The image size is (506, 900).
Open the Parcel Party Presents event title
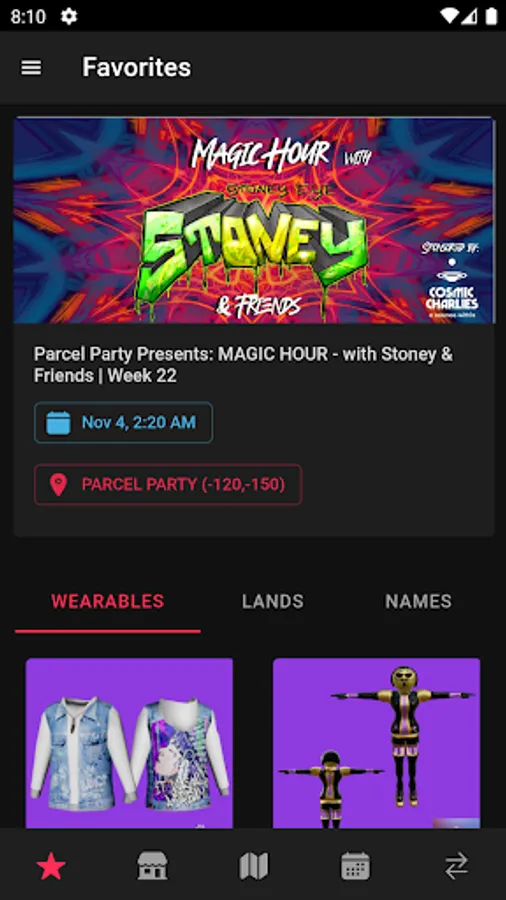coord(243,365)
